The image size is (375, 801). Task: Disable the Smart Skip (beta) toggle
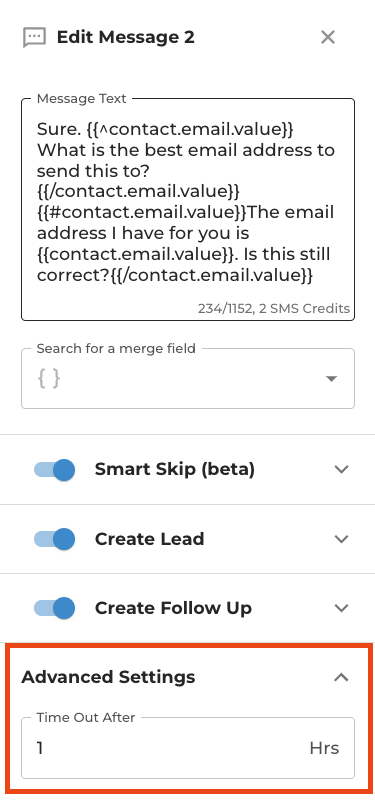coord(55,469)
